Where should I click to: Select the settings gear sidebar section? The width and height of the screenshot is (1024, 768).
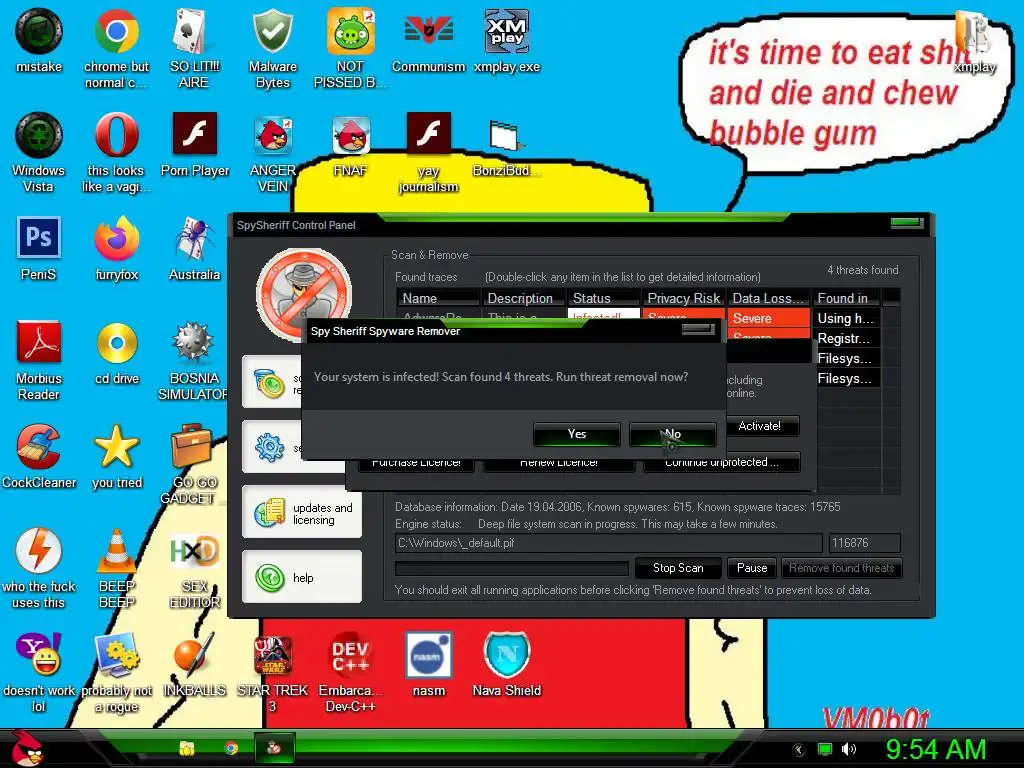pyautogui.click(x=271, y=448)
